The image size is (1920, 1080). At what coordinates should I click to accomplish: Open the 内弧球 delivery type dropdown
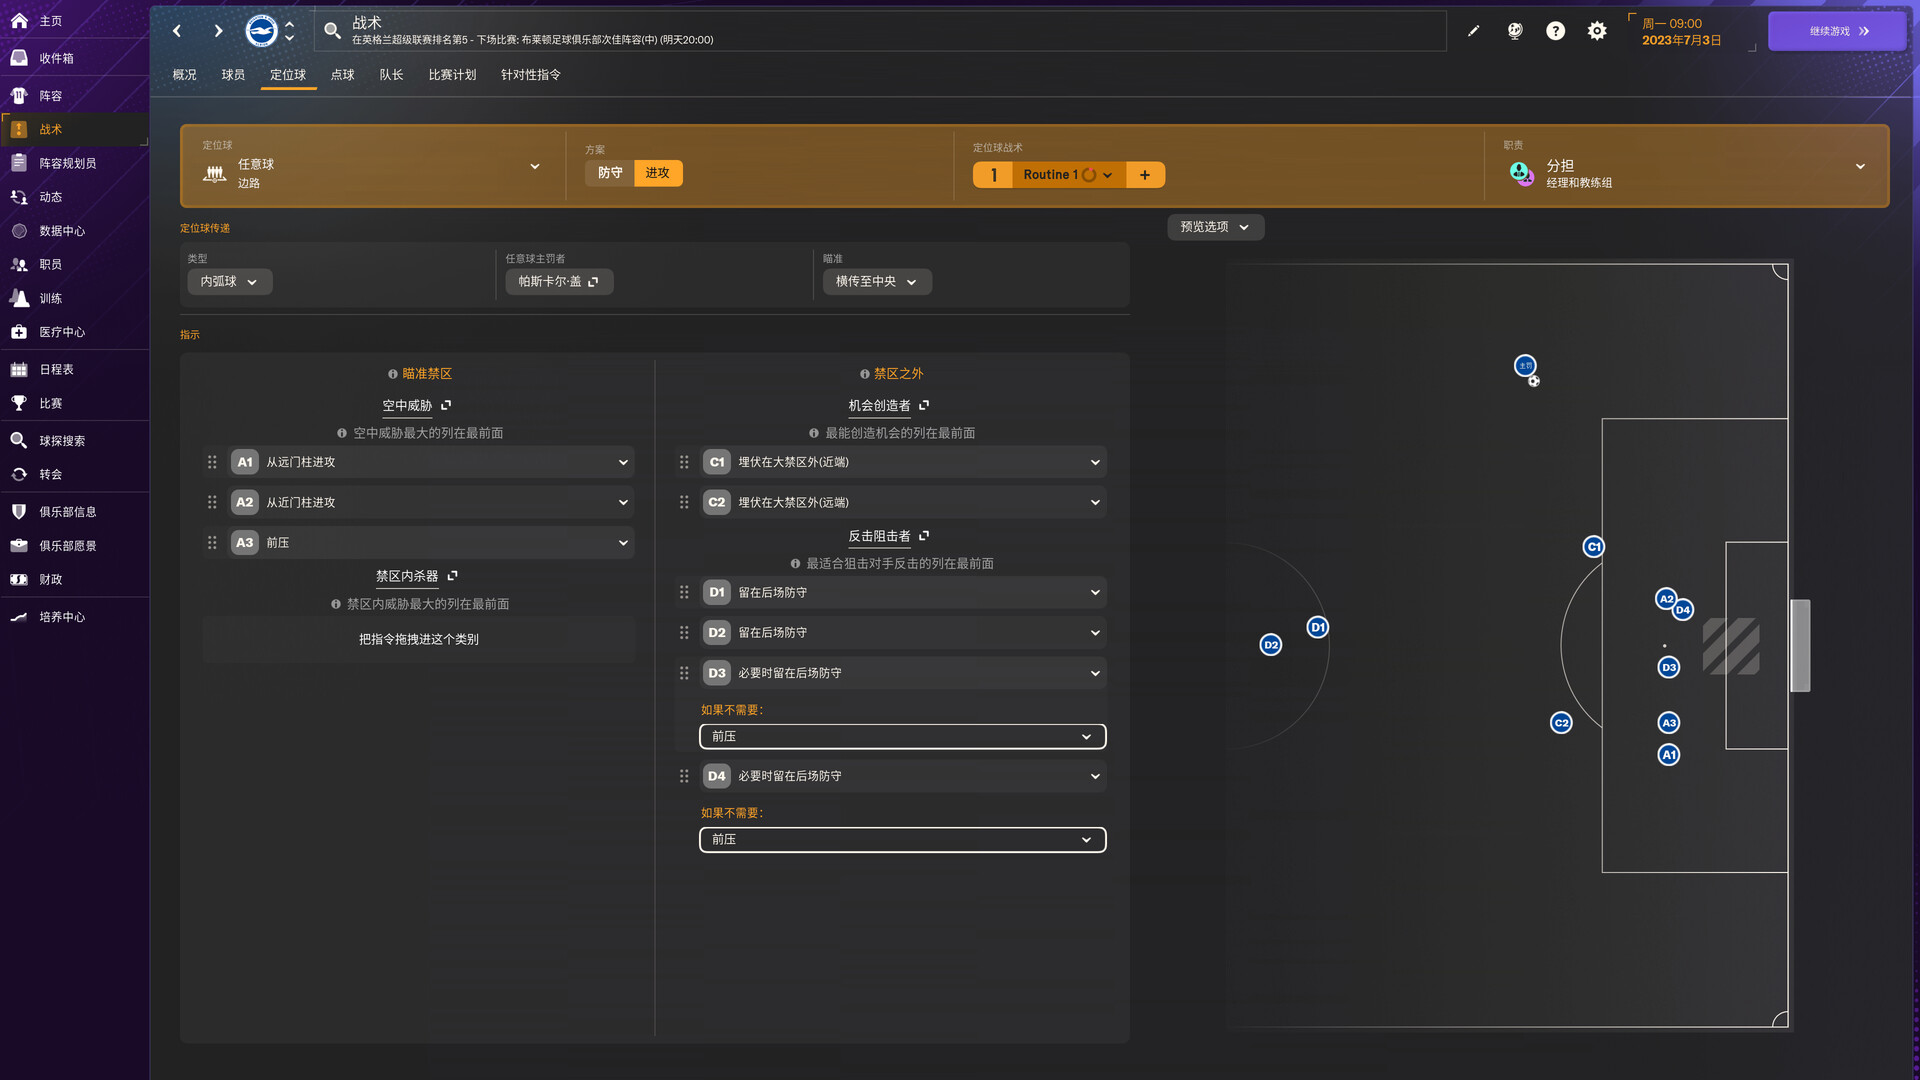(229, 281)
